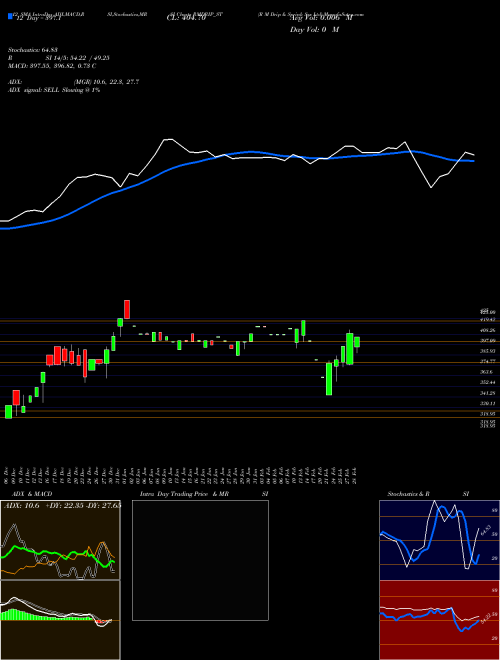Viewport: 500px width, 660px height.
Task: Click the 'ADX signal: SELL' text
Action: pos(34,90)
